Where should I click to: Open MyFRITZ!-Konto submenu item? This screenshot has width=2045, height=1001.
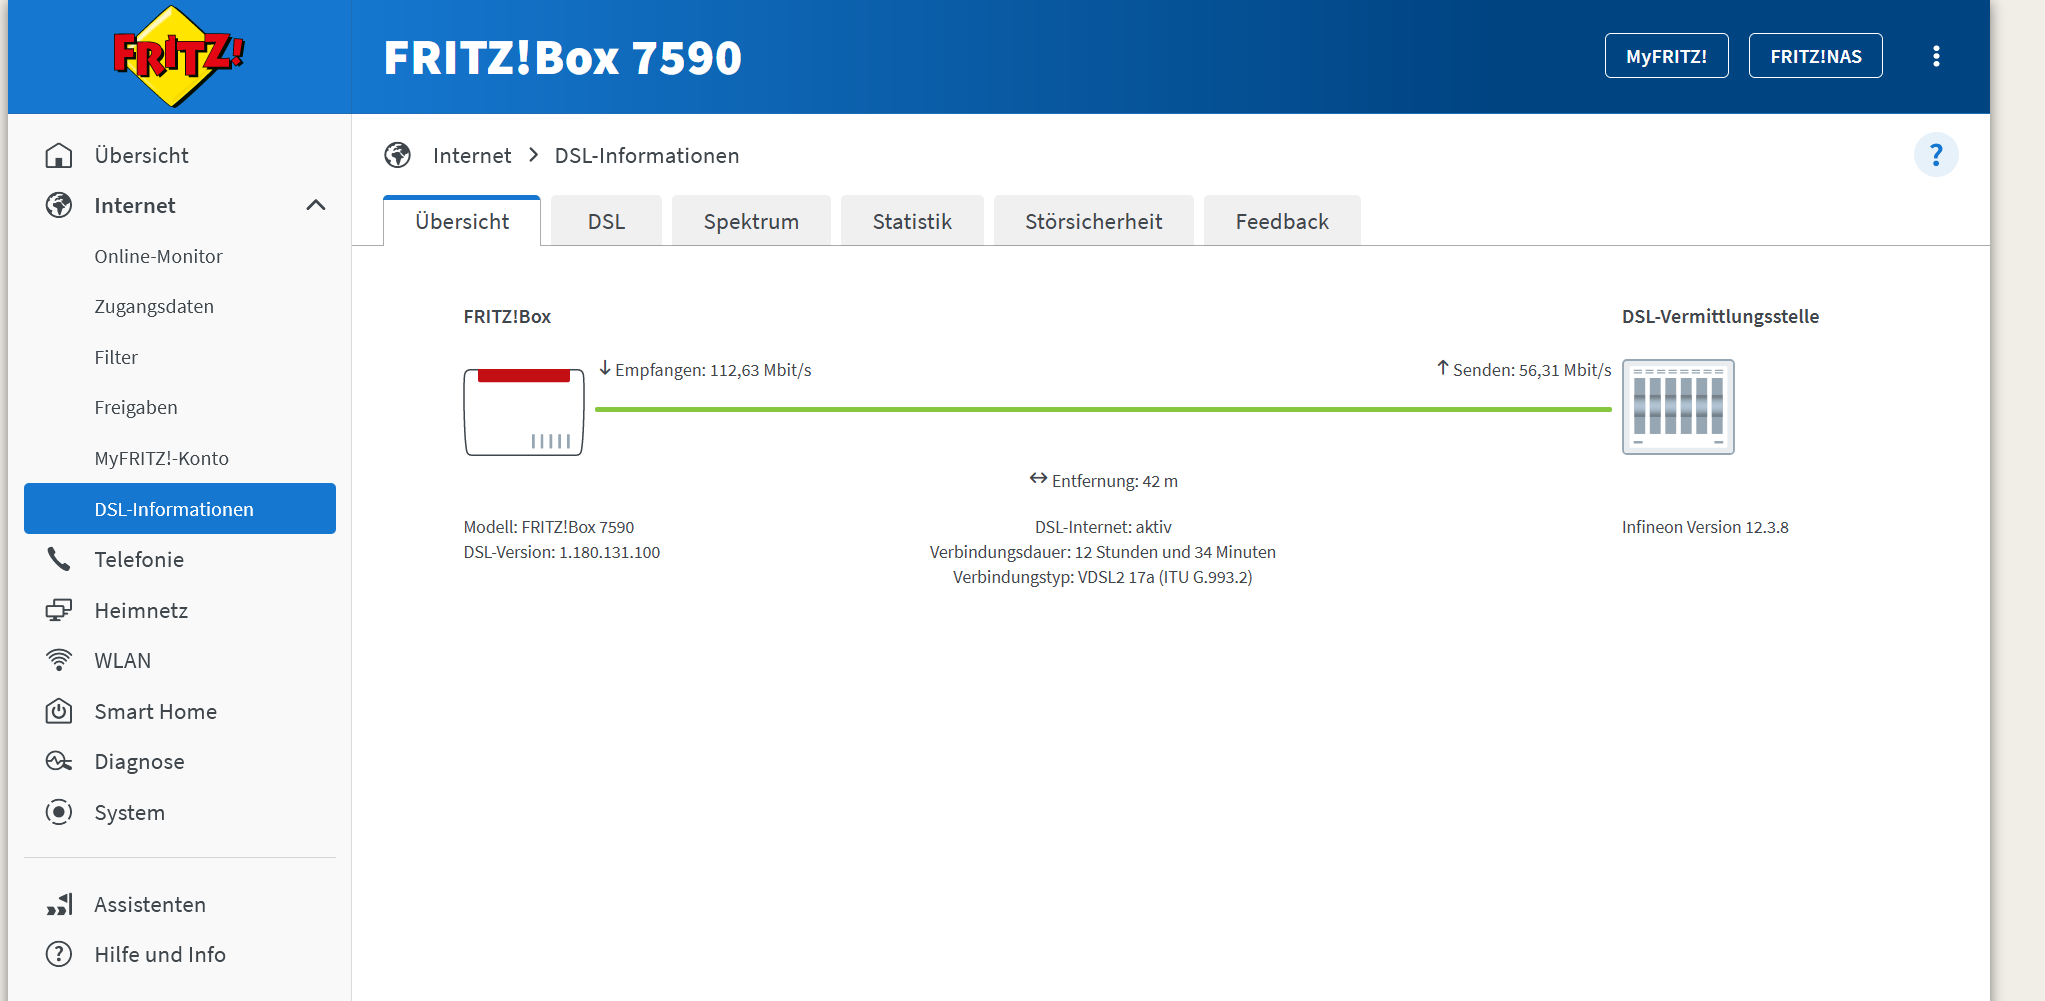click(180, 459)
